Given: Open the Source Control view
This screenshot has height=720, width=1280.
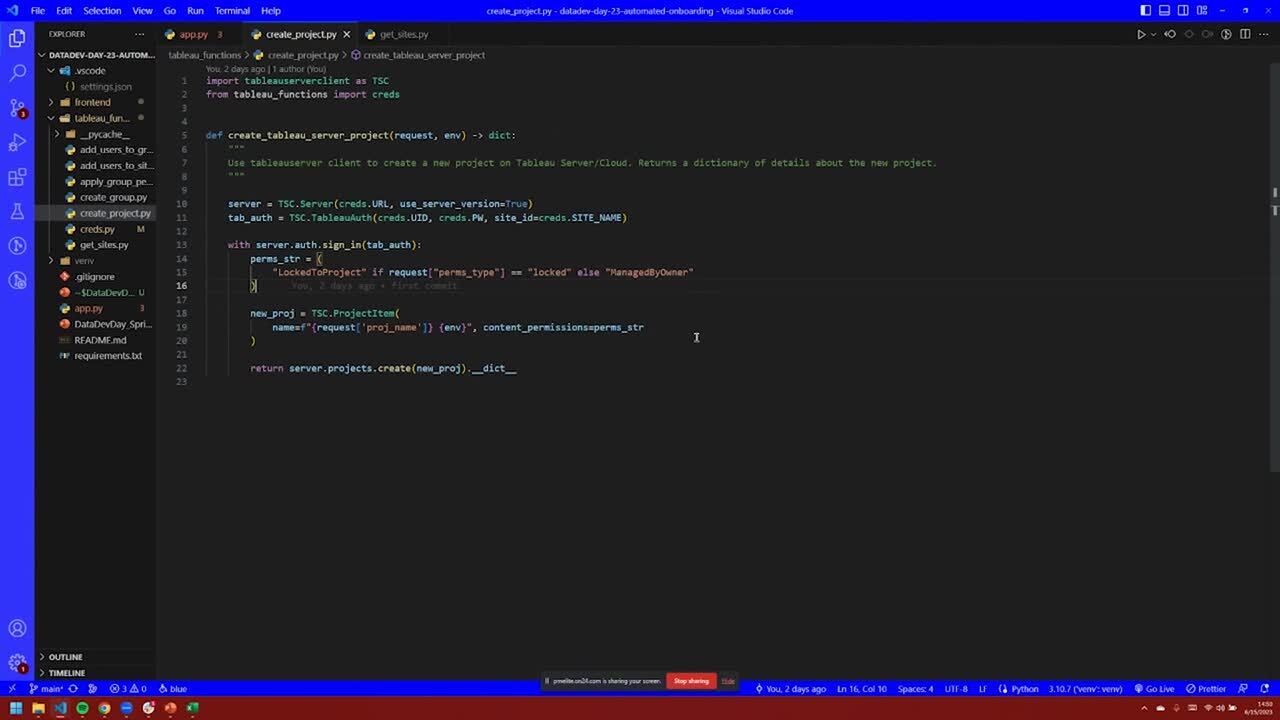Looking at the screenshot, I should (x=17, y=108).
